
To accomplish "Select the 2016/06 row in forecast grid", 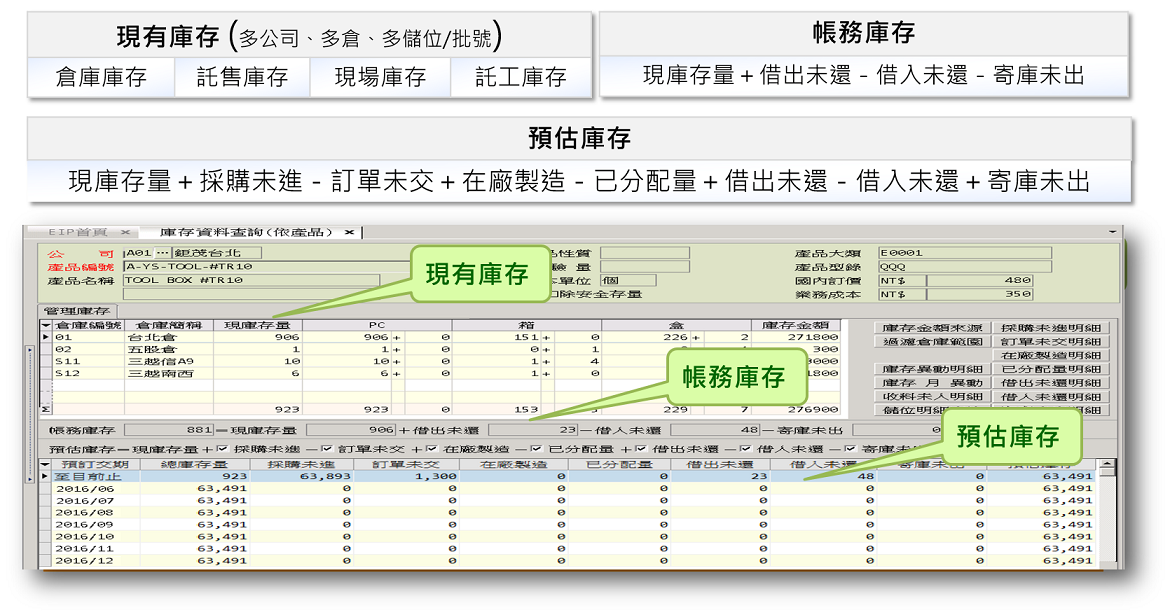I will click(x=90, y=489).
